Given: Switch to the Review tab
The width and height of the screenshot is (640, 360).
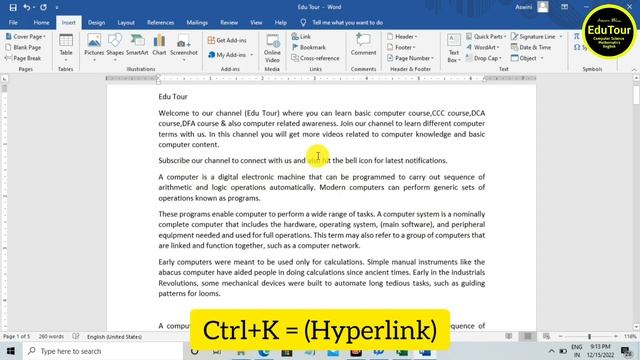Looking at the screenshot, I should point(229,22).
